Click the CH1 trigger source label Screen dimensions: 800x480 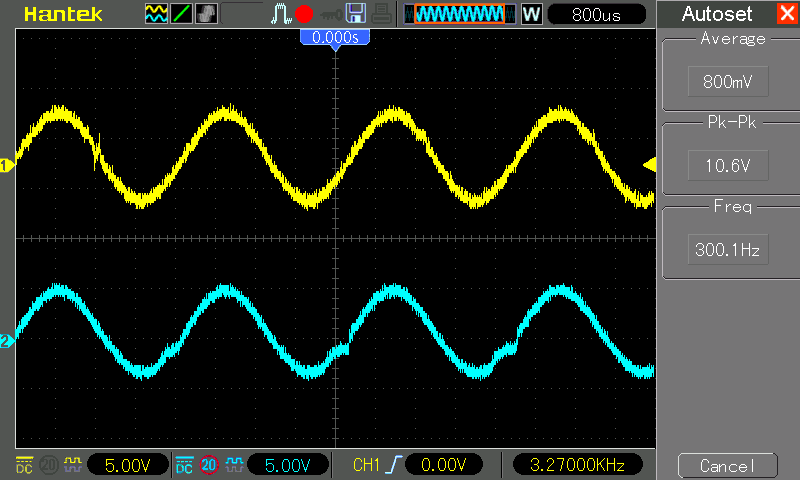366,465
